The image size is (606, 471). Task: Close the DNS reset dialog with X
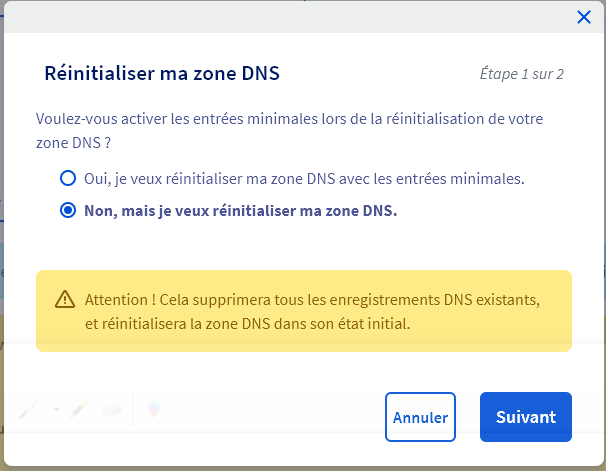[x=584, y=16]
